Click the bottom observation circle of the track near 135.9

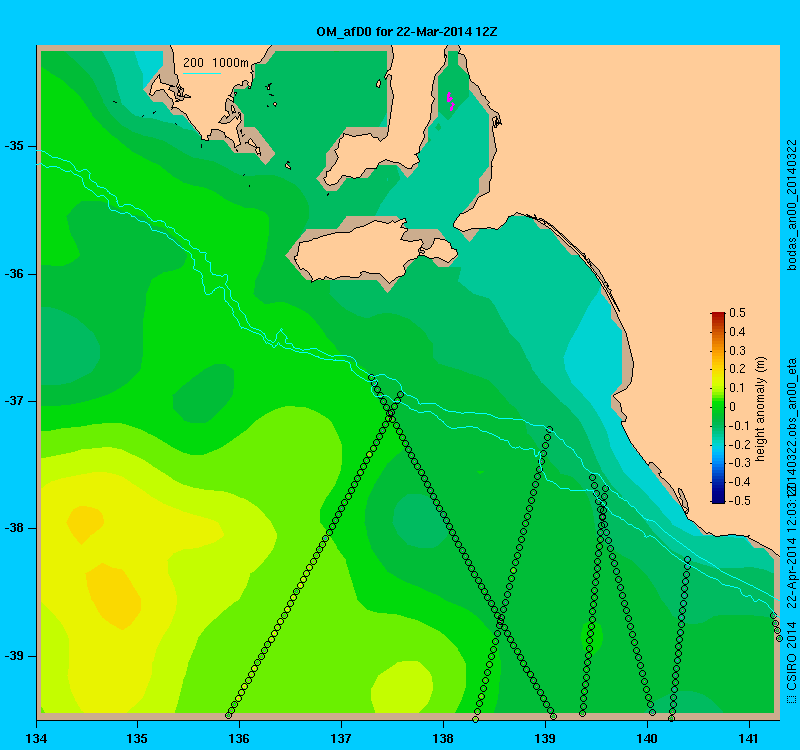(x=229, y=715)
